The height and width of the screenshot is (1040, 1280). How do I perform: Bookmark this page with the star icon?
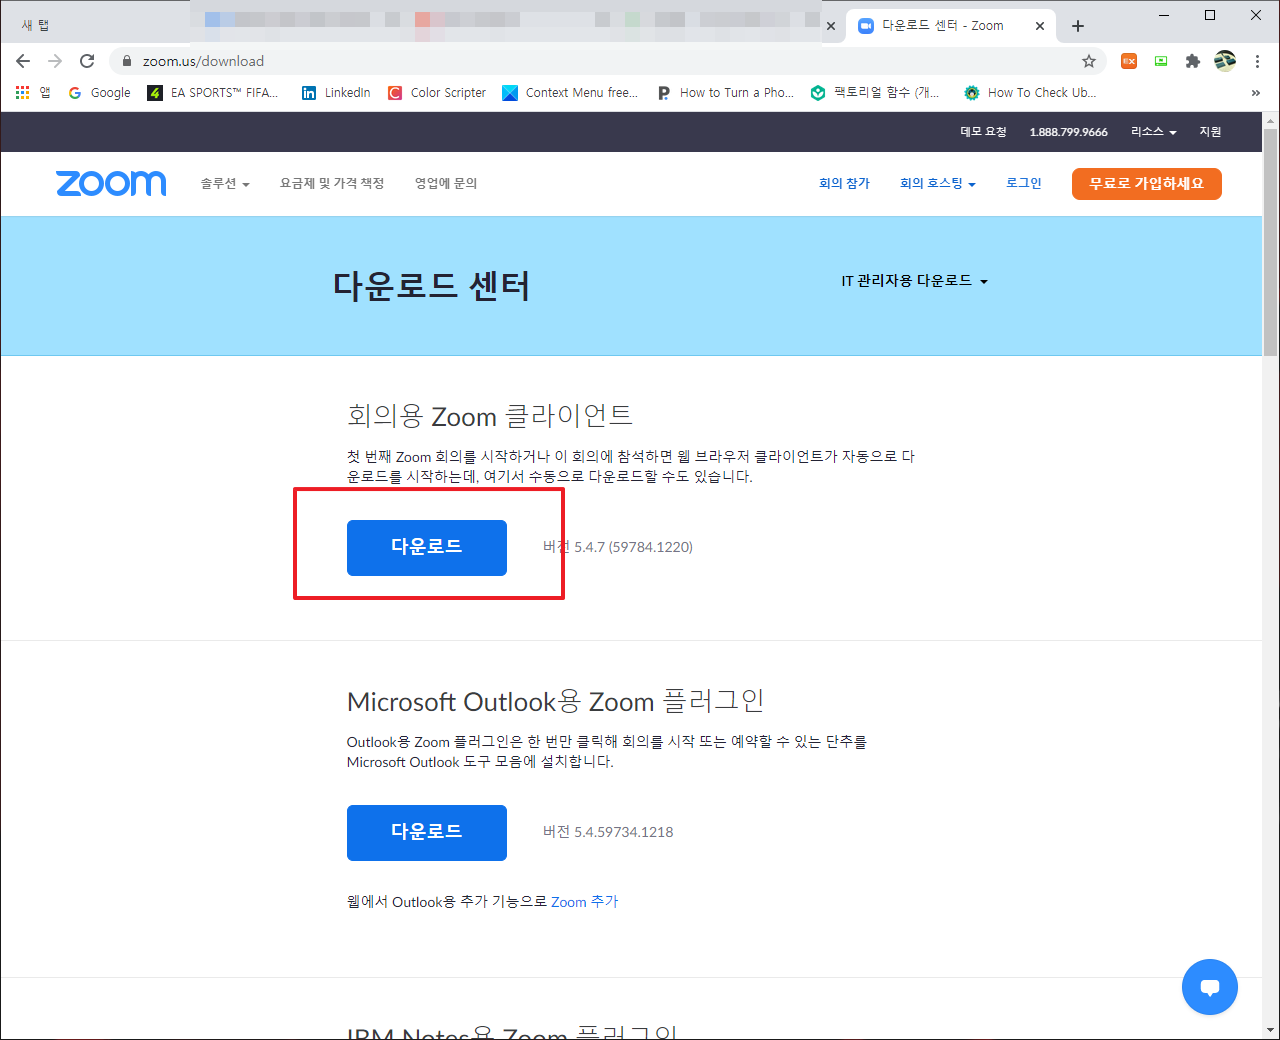[1089, 61]
